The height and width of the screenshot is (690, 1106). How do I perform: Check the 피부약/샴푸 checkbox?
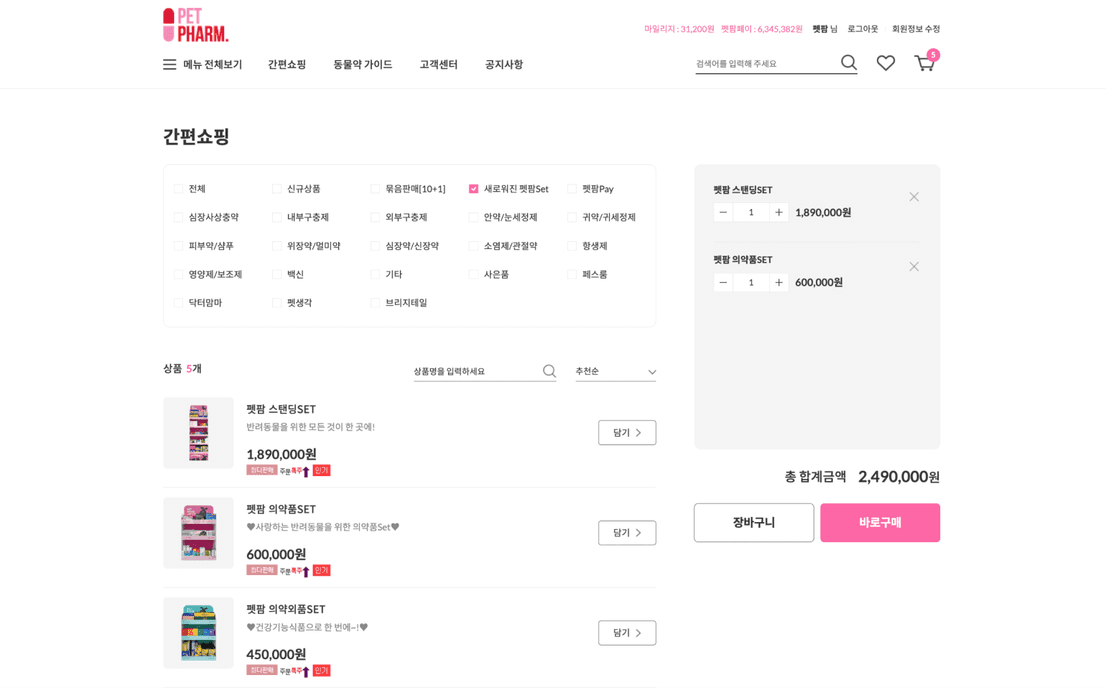(178, 246)
